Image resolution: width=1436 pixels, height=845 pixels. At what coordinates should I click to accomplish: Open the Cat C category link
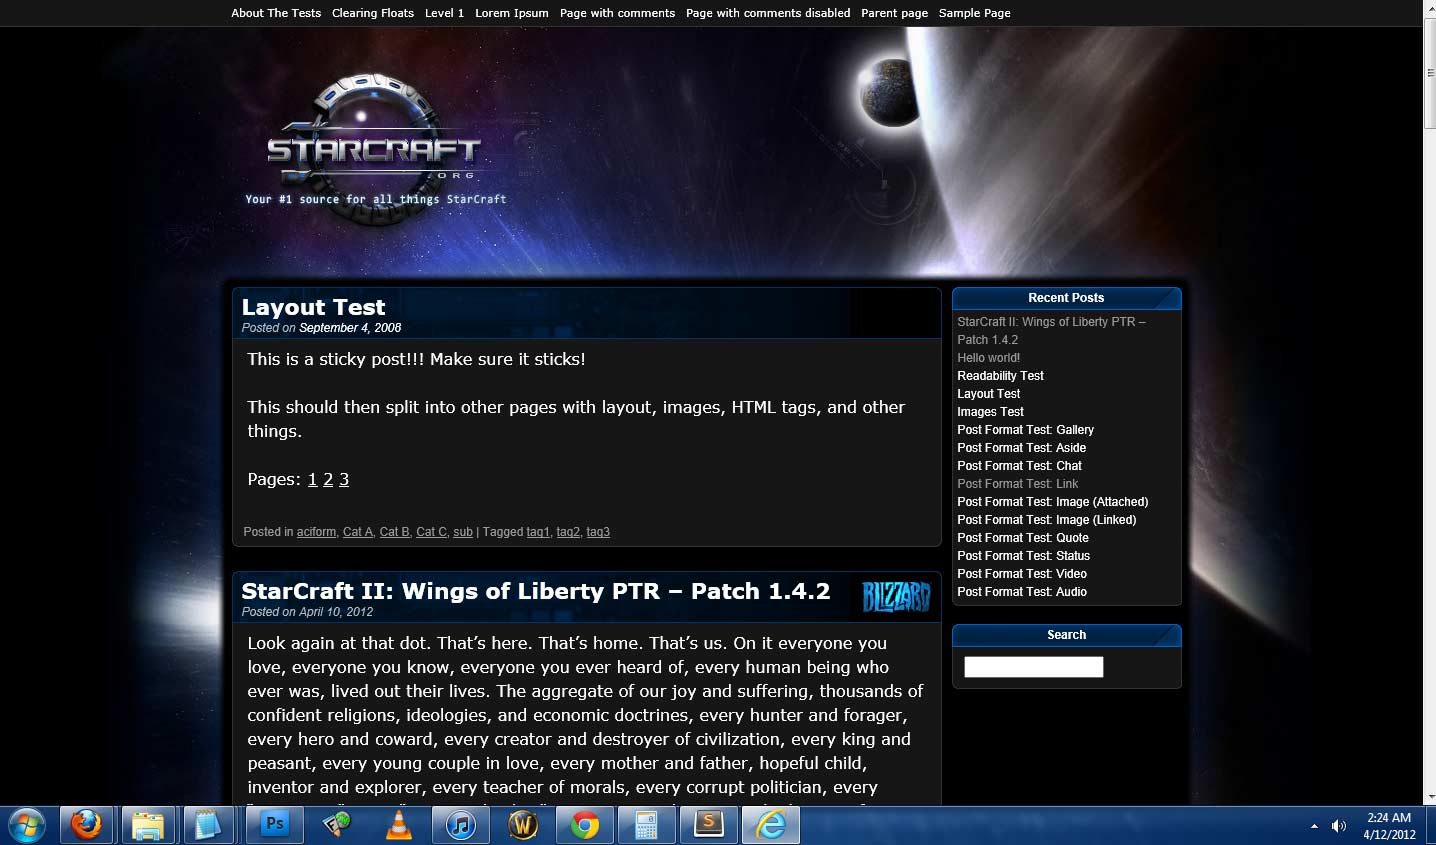point(431,532)
